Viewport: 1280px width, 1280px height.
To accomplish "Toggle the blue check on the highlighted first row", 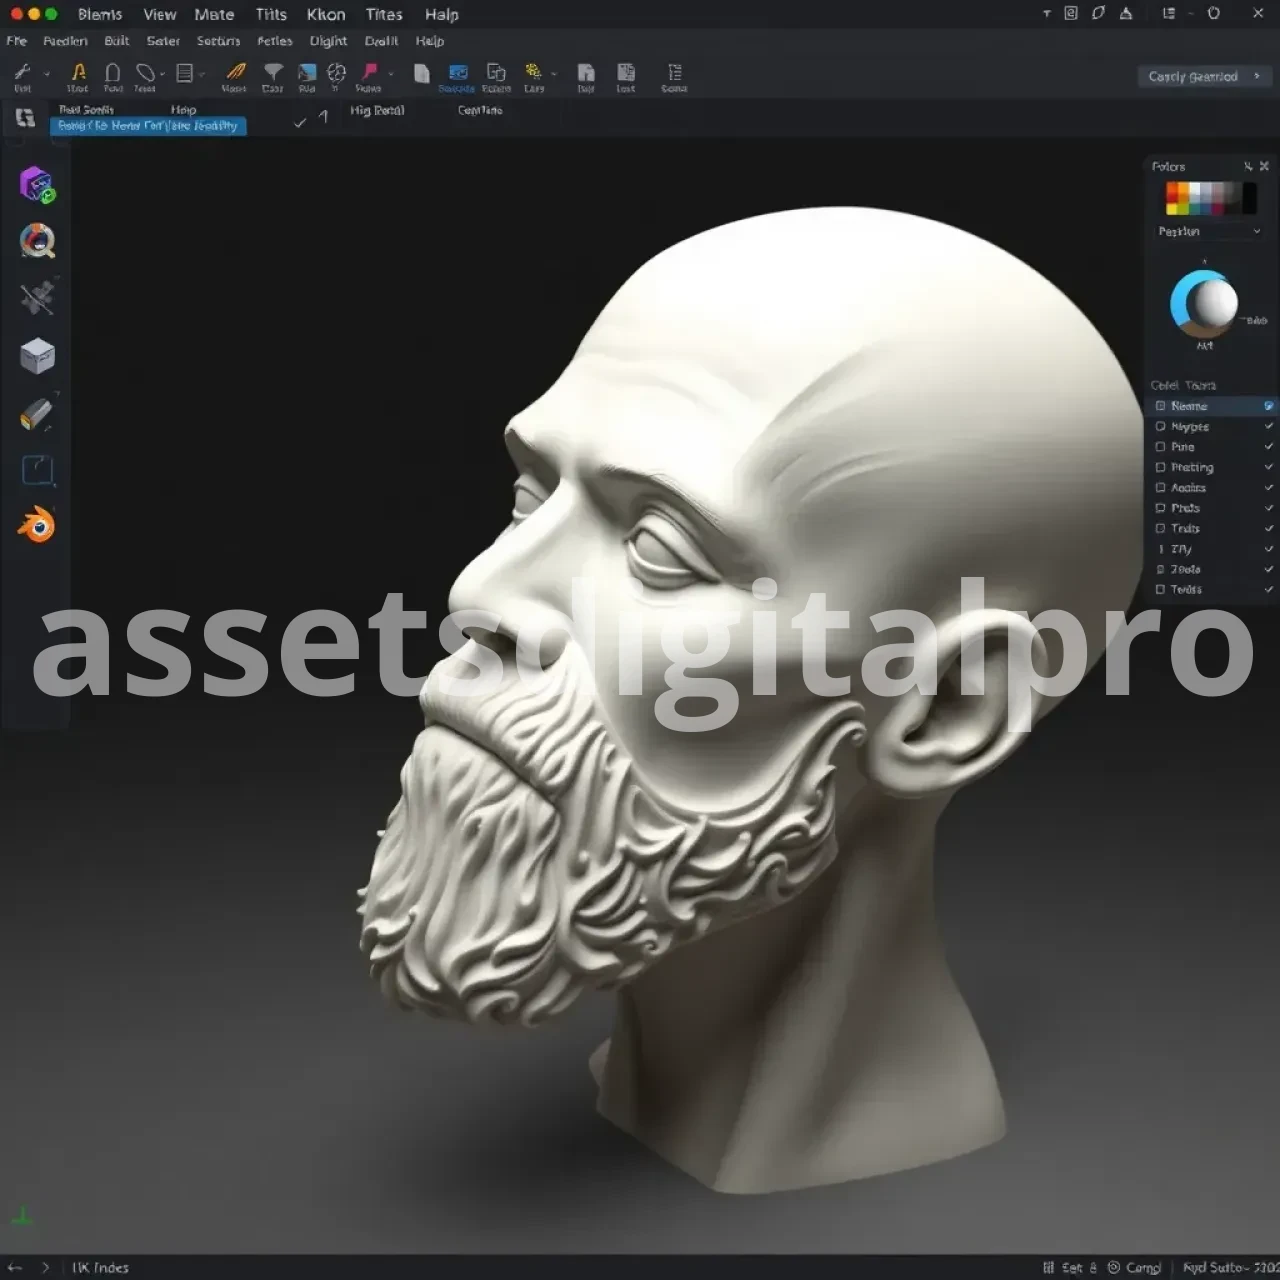I will 1269,406.
